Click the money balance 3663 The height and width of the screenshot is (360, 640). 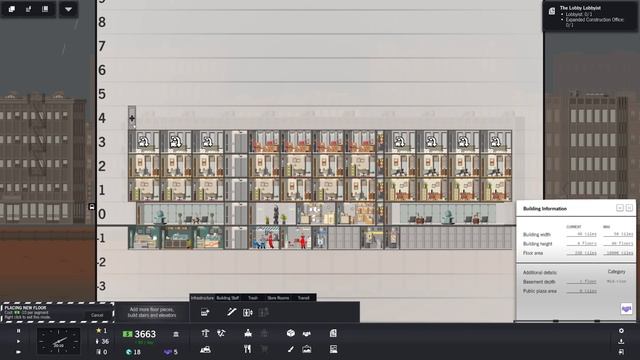(x=140, y=334)
